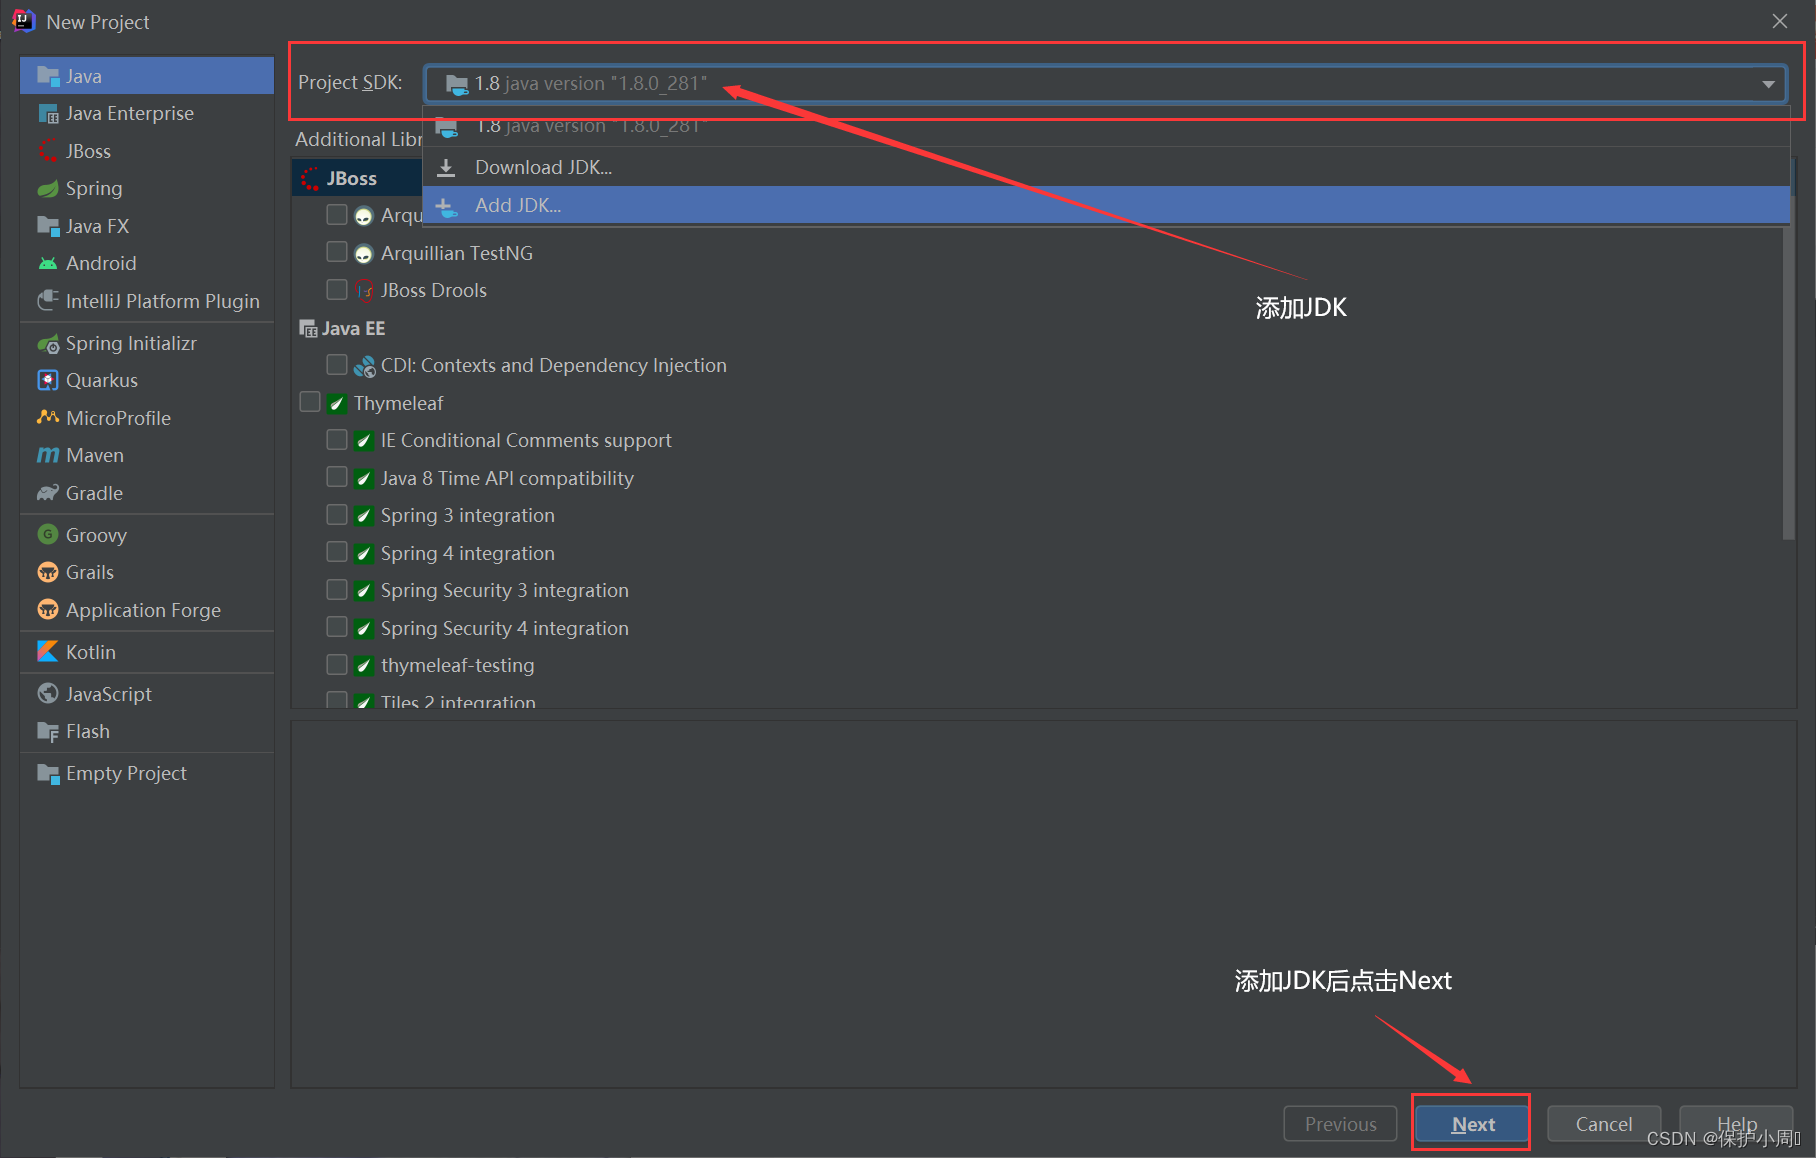Tick the JBoss Drools checkbox

[337, 290]
